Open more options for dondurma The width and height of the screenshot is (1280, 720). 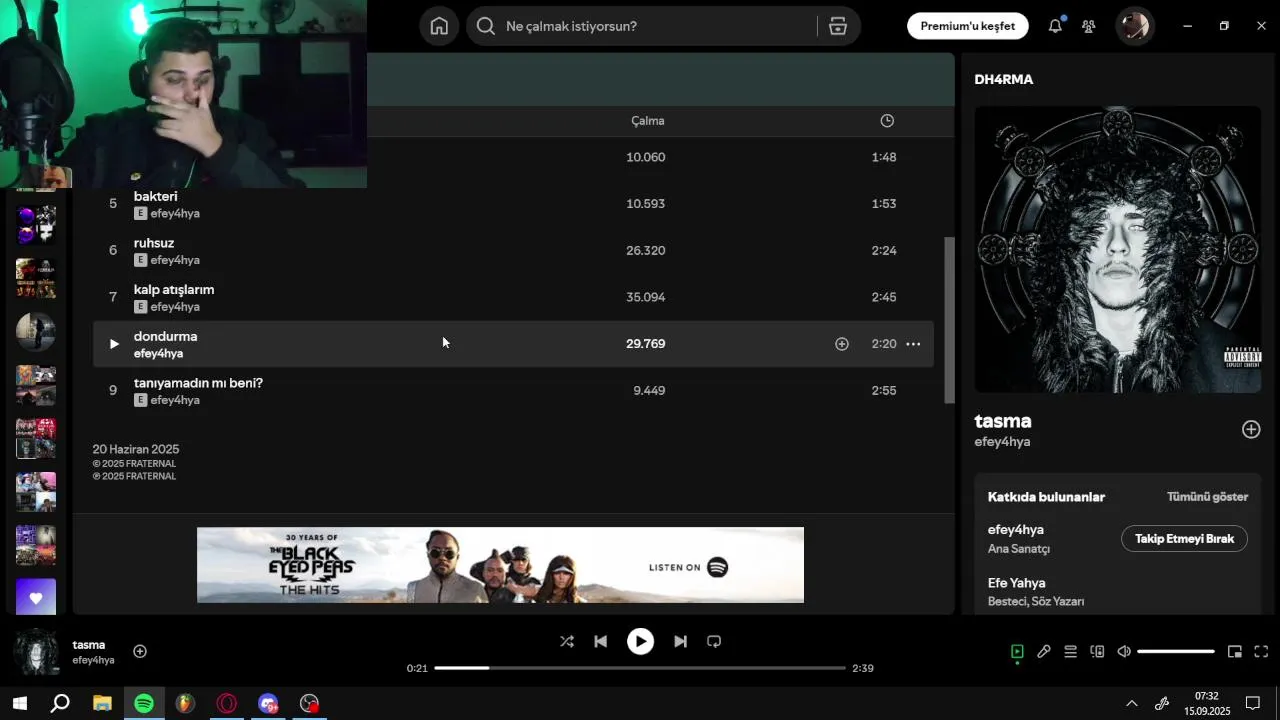[x=913, y=344]
